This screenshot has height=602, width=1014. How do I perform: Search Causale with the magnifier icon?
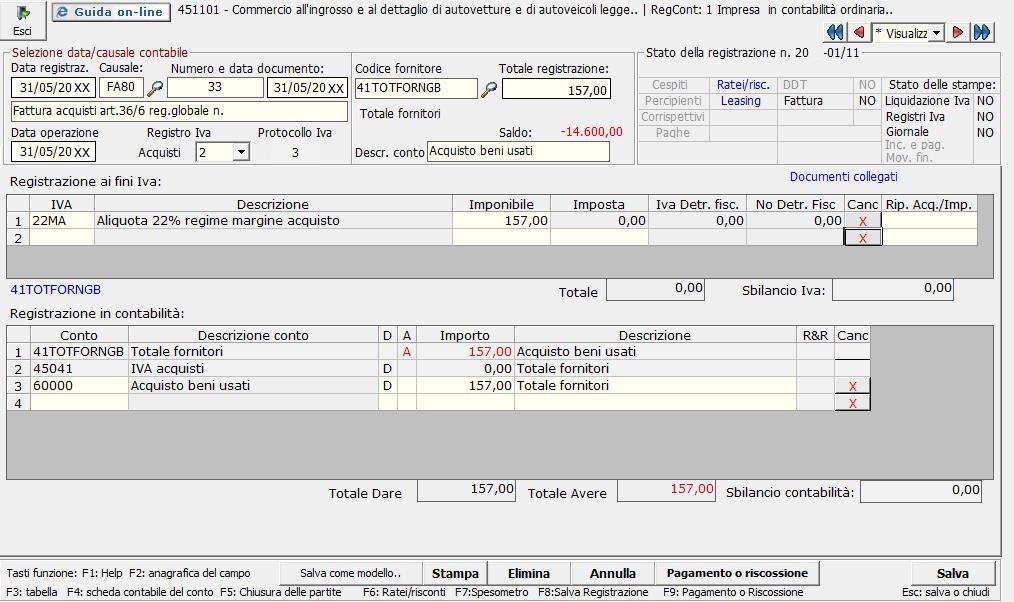tap(155, 89)
